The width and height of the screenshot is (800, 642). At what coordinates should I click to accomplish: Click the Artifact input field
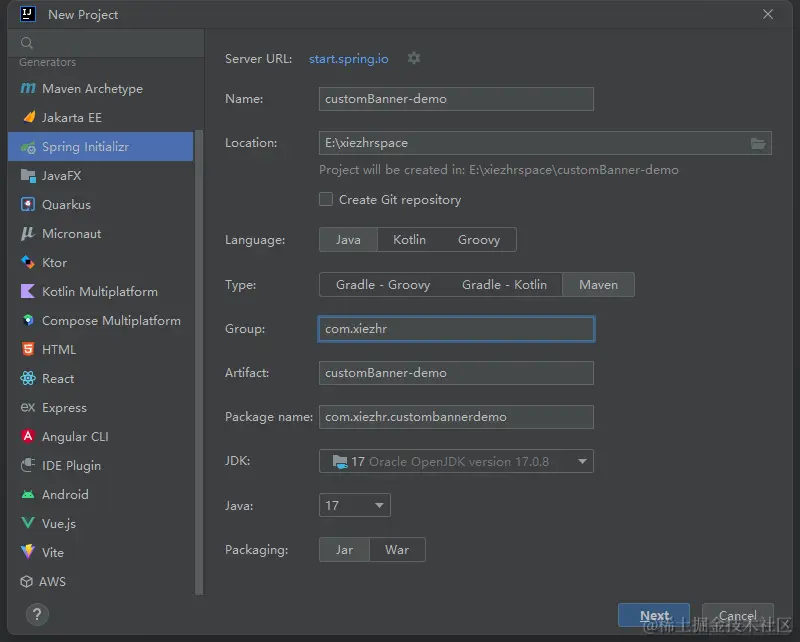click(x=456, y=373)
